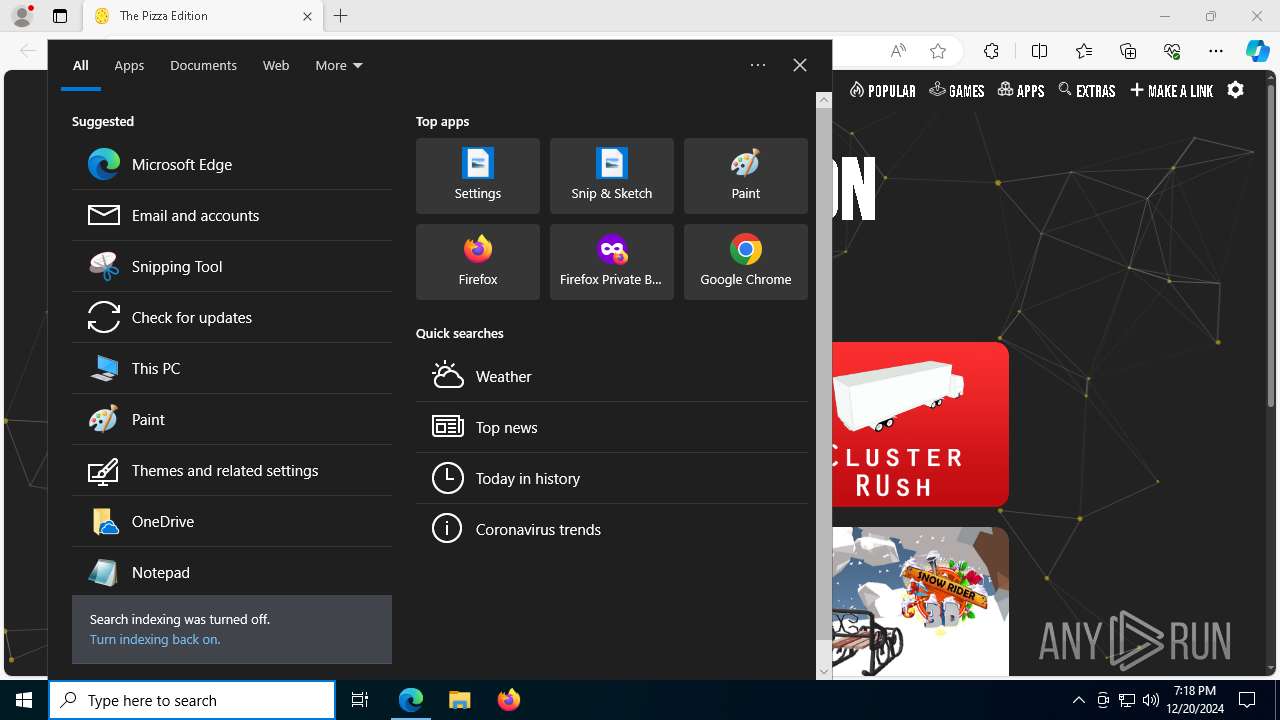
Task: Show hidden system tray icons
Action: [x=1078, y=700]
